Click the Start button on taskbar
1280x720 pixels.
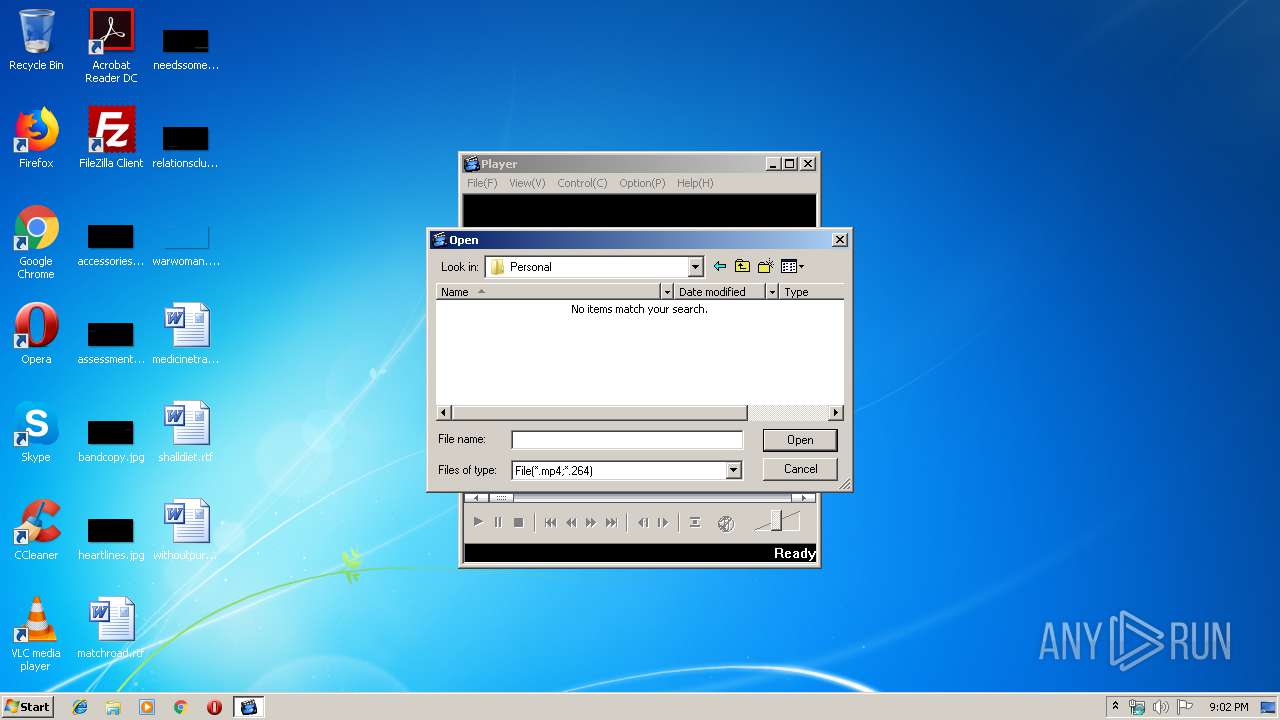coord(27,706)
